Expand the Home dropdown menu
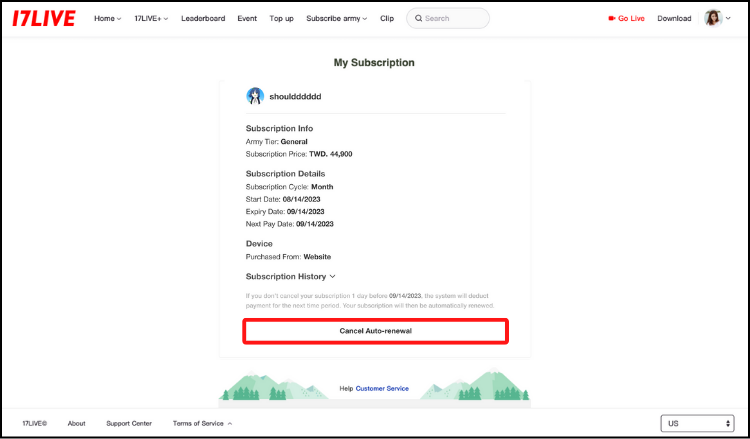750x439 pixels. click(x=107, y=18)
